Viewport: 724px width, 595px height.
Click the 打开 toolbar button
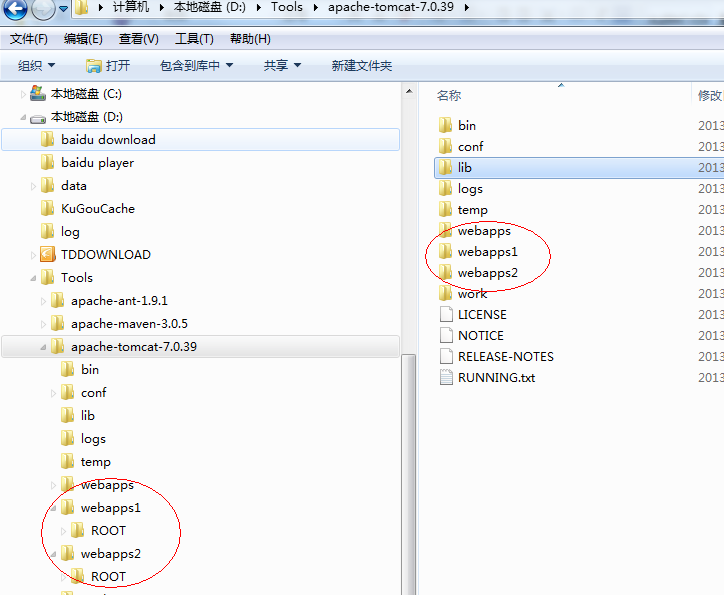click(x=108, y=66)
